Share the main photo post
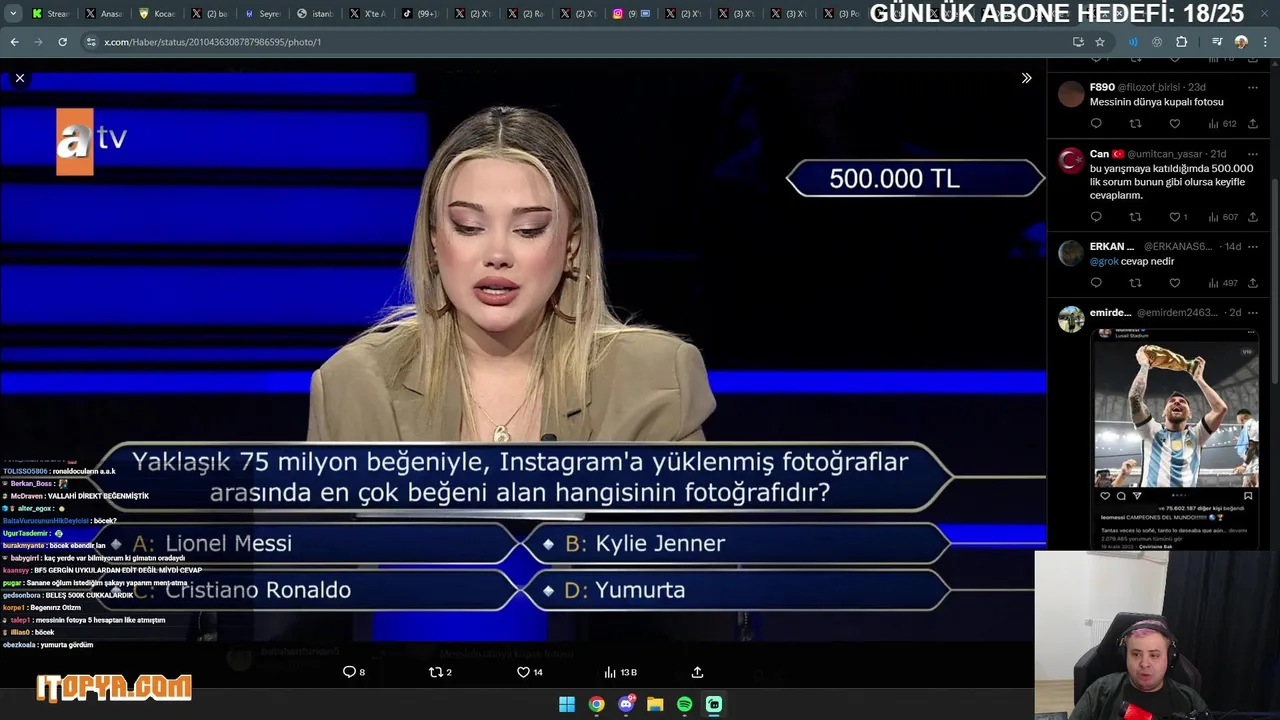This screenshot has height=720, width=1280. click(697, 672)
